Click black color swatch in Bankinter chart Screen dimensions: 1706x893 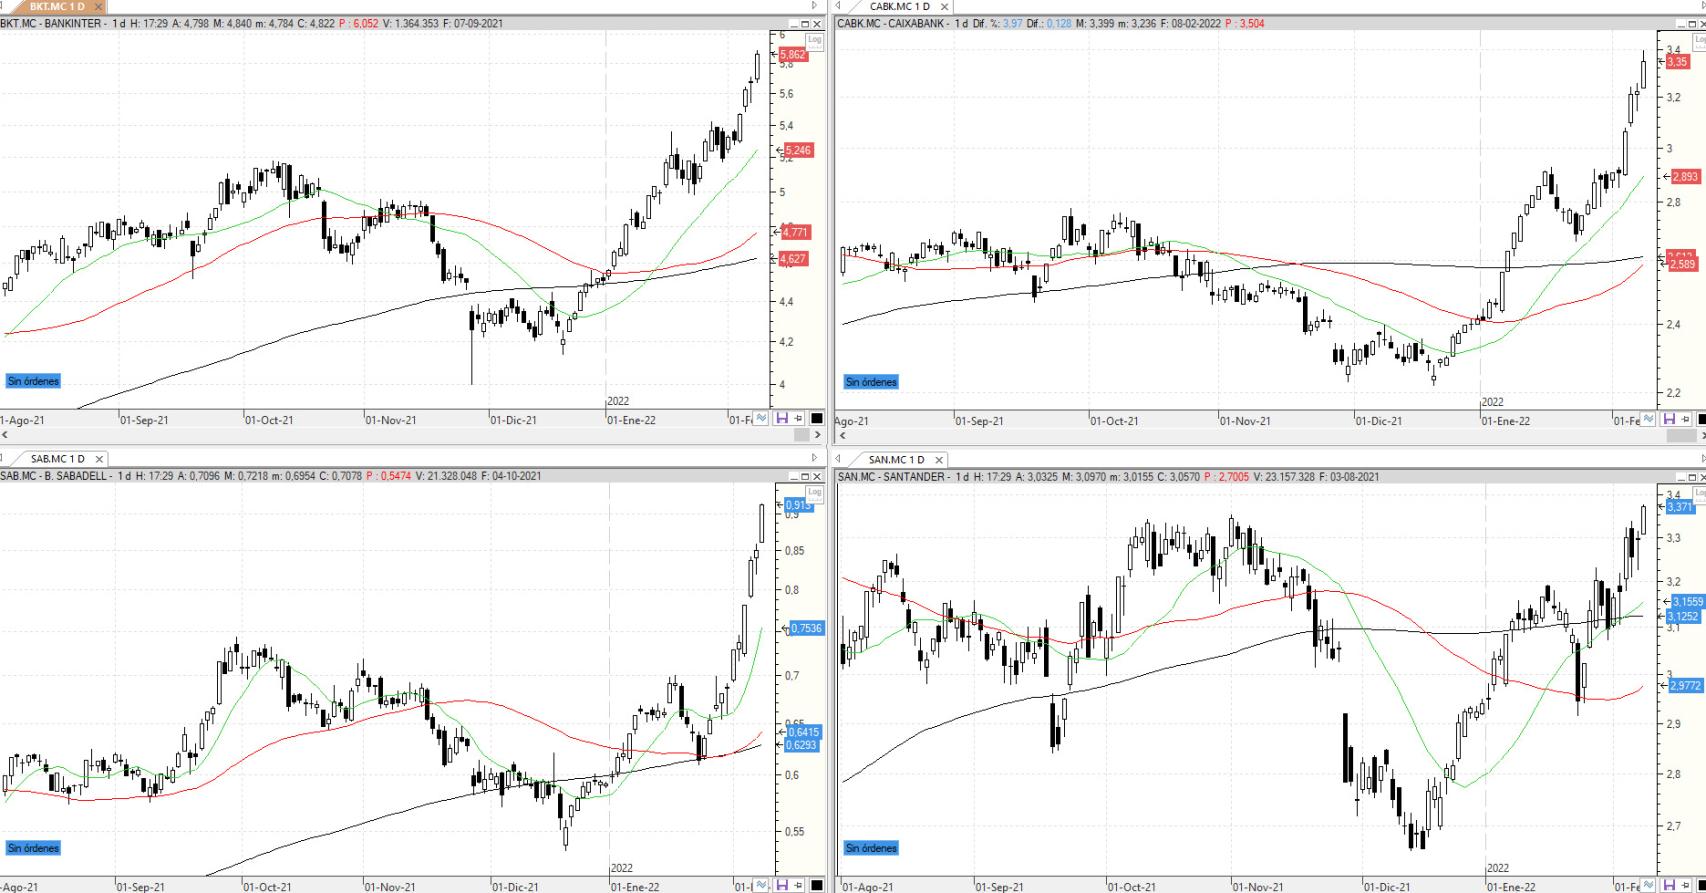[x=816, y=419]
